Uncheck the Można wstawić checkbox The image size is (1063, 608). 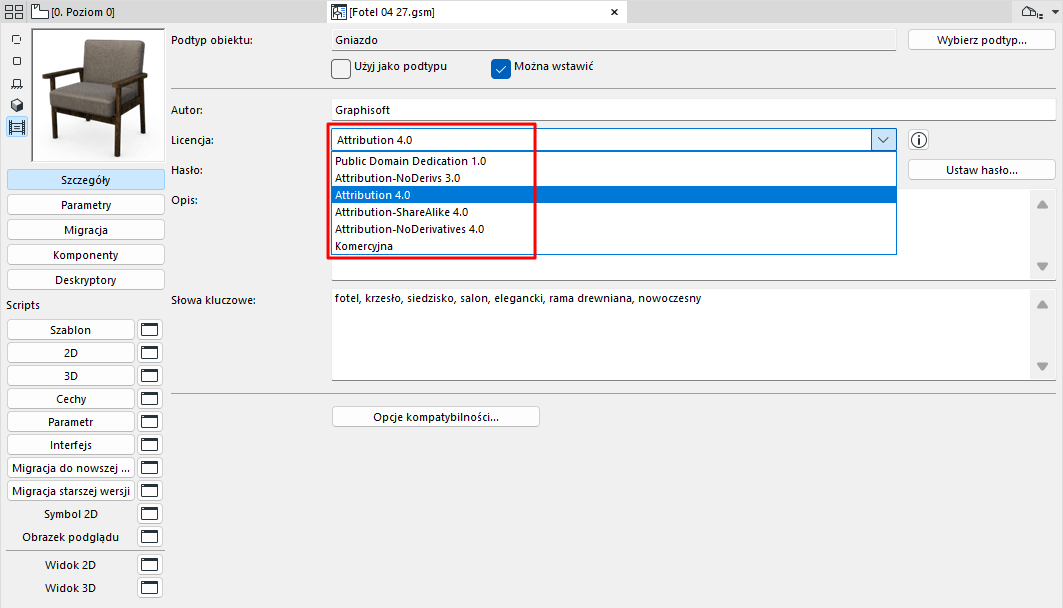point(500,68)
